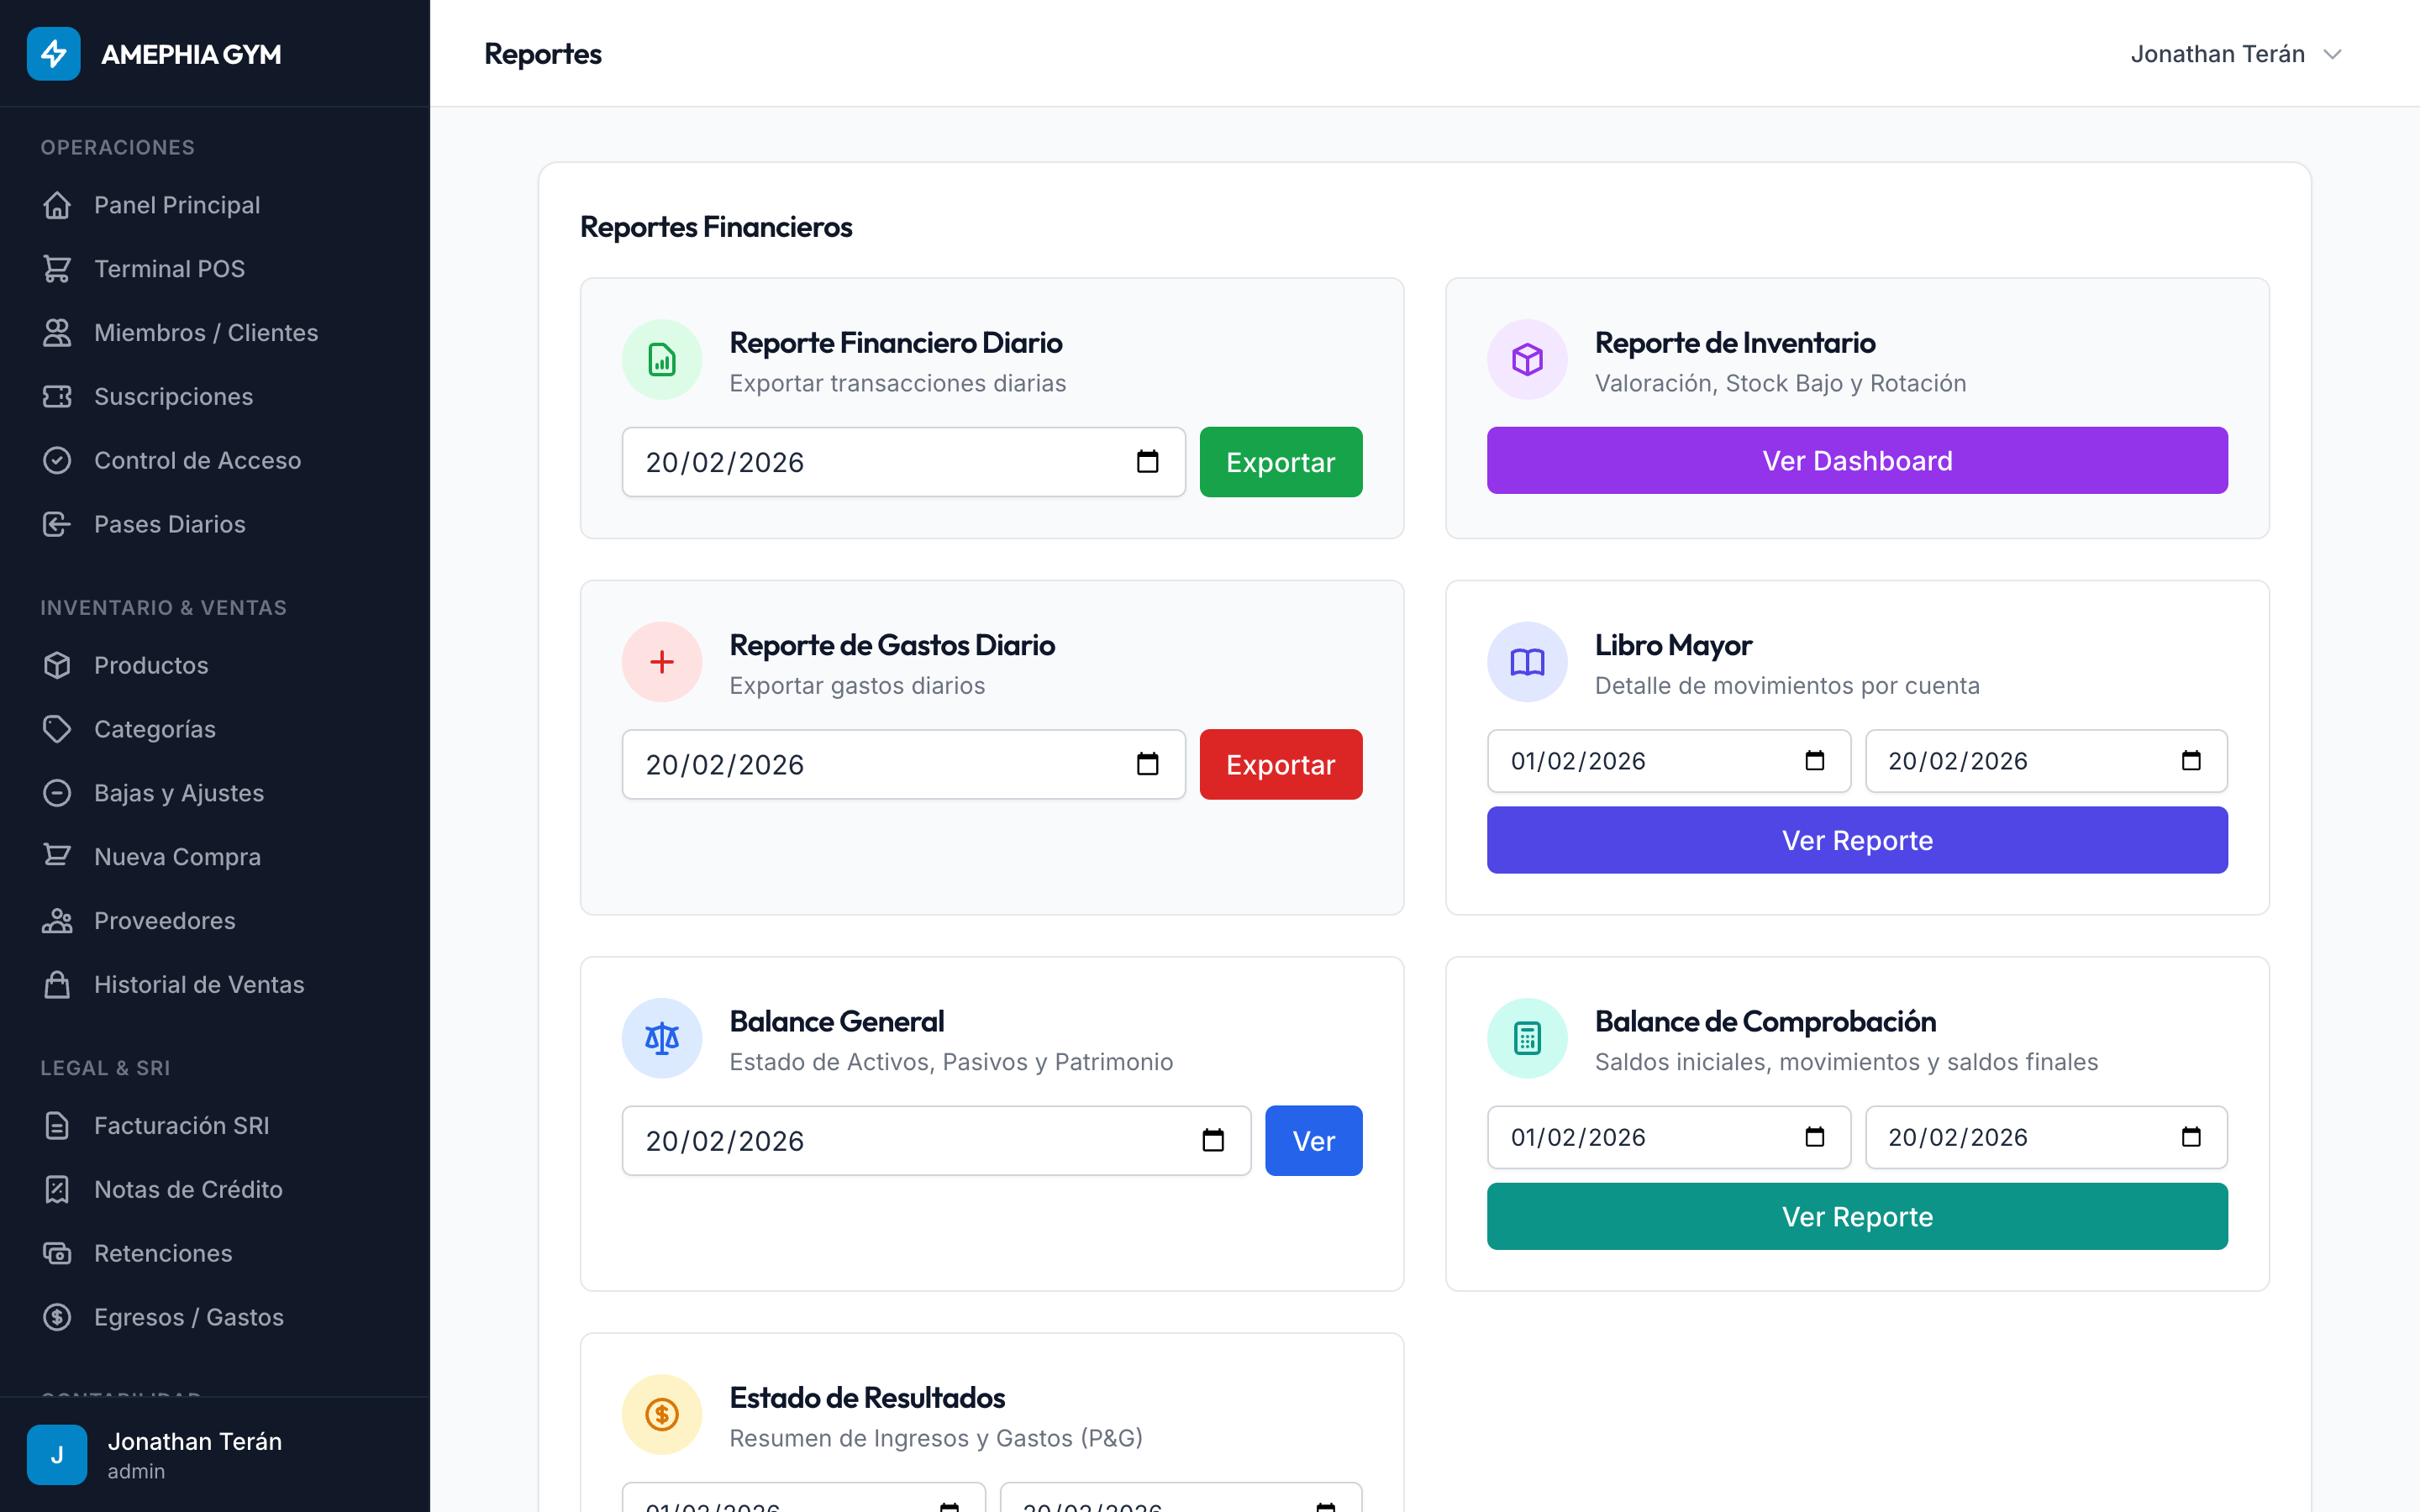The width and height of the screenshot is (2420, 1512).
Task: Click the receipt icon beside Notas de Crédito
Action: [x=57, y=1191]
